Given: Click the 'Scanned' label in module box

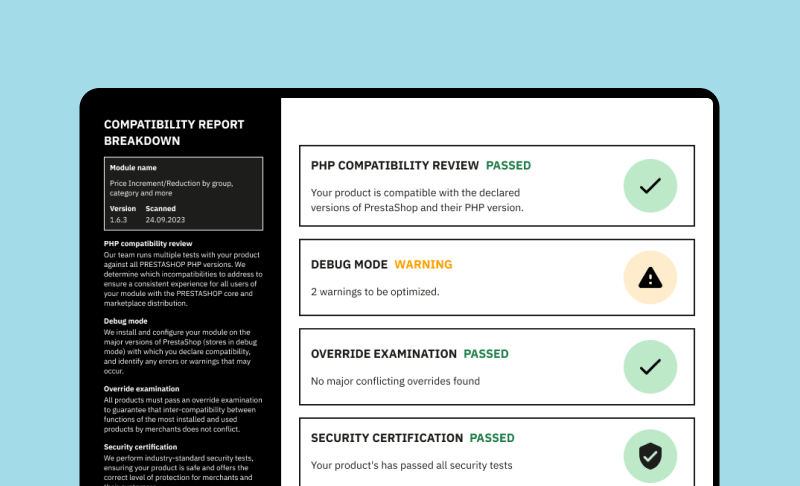Looking at the screenshot, I should coord(160,209).
